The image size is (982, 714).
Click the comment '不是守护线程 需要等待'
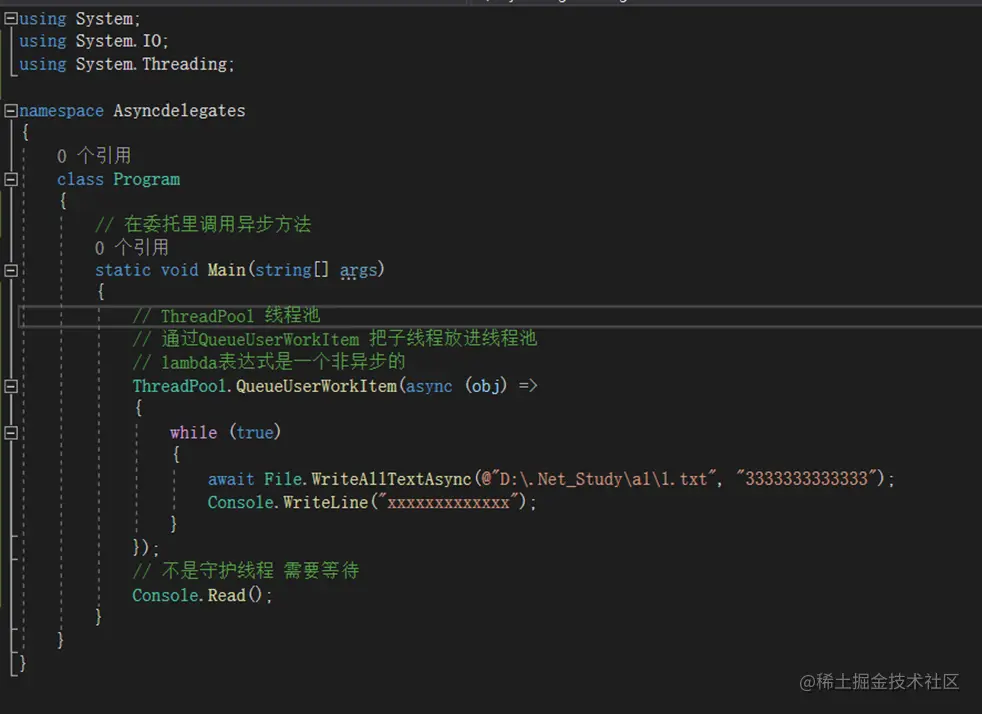(x=246, y=571)
